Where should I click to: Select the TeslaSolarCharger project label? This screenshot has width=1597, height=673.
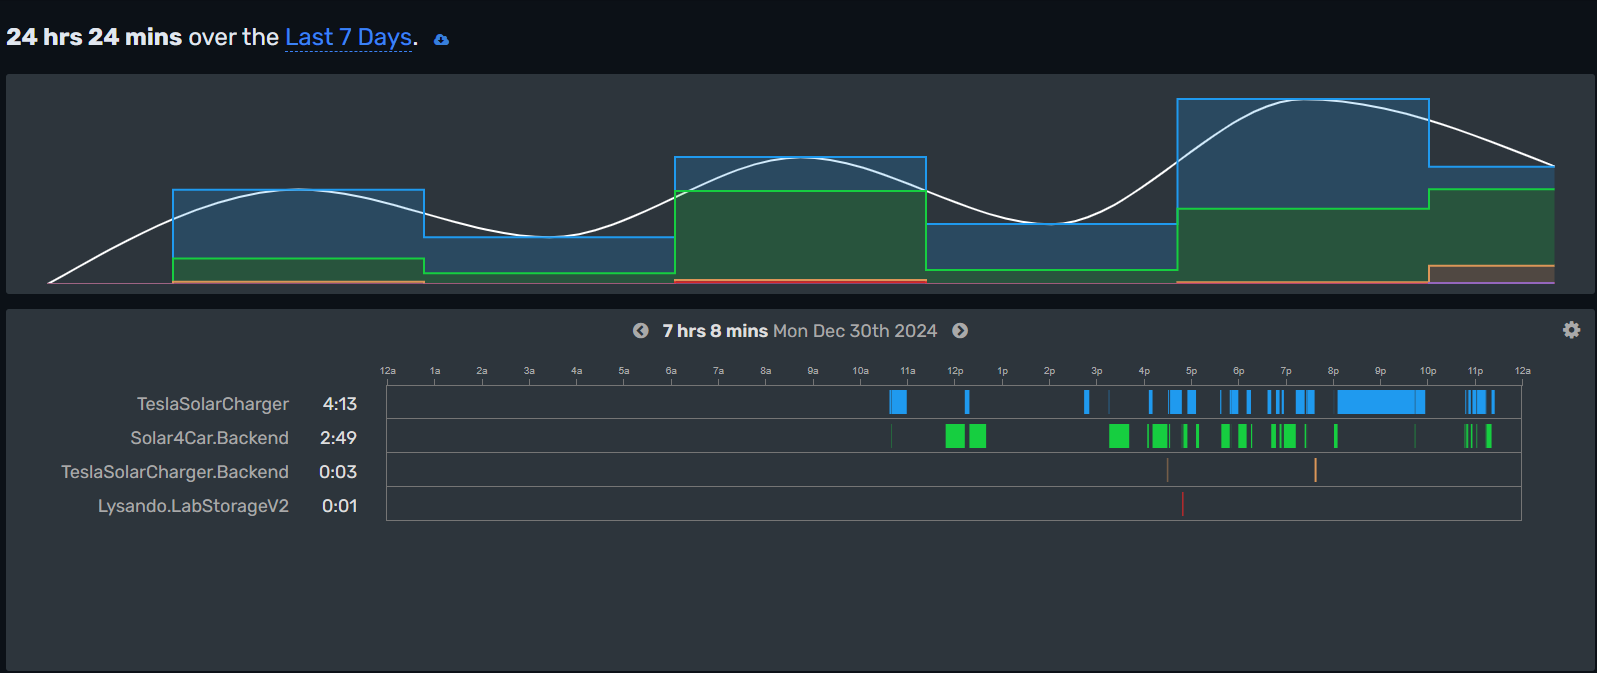pos(213,404)
